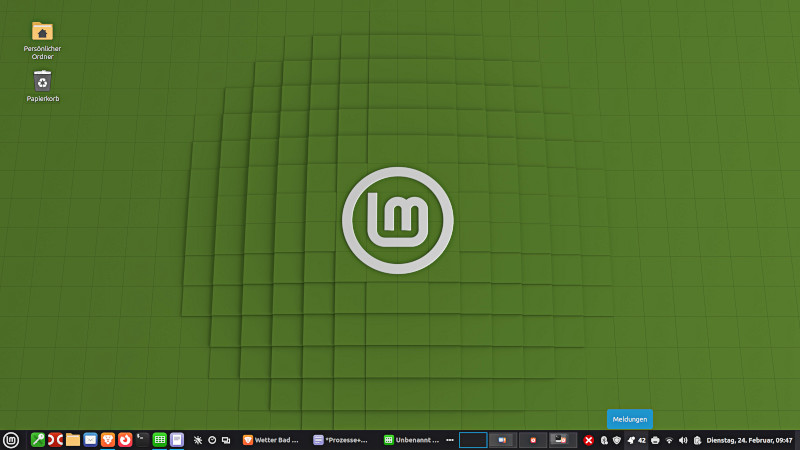Open notifications applet showing 42
The image size is (800, 450).
click(636, 440)
